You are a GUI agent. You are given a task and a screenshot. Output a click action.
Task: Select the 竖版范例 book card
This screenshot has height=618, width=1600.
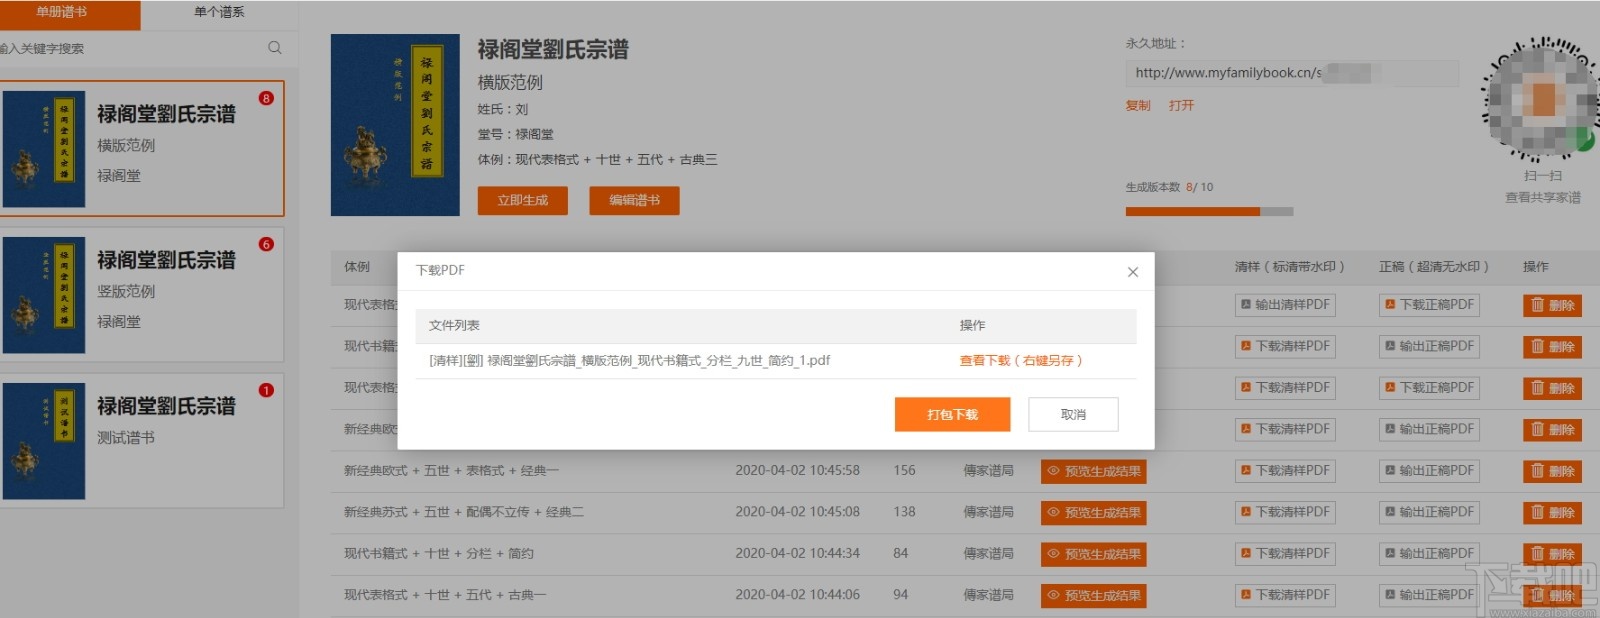coord(143,295)
